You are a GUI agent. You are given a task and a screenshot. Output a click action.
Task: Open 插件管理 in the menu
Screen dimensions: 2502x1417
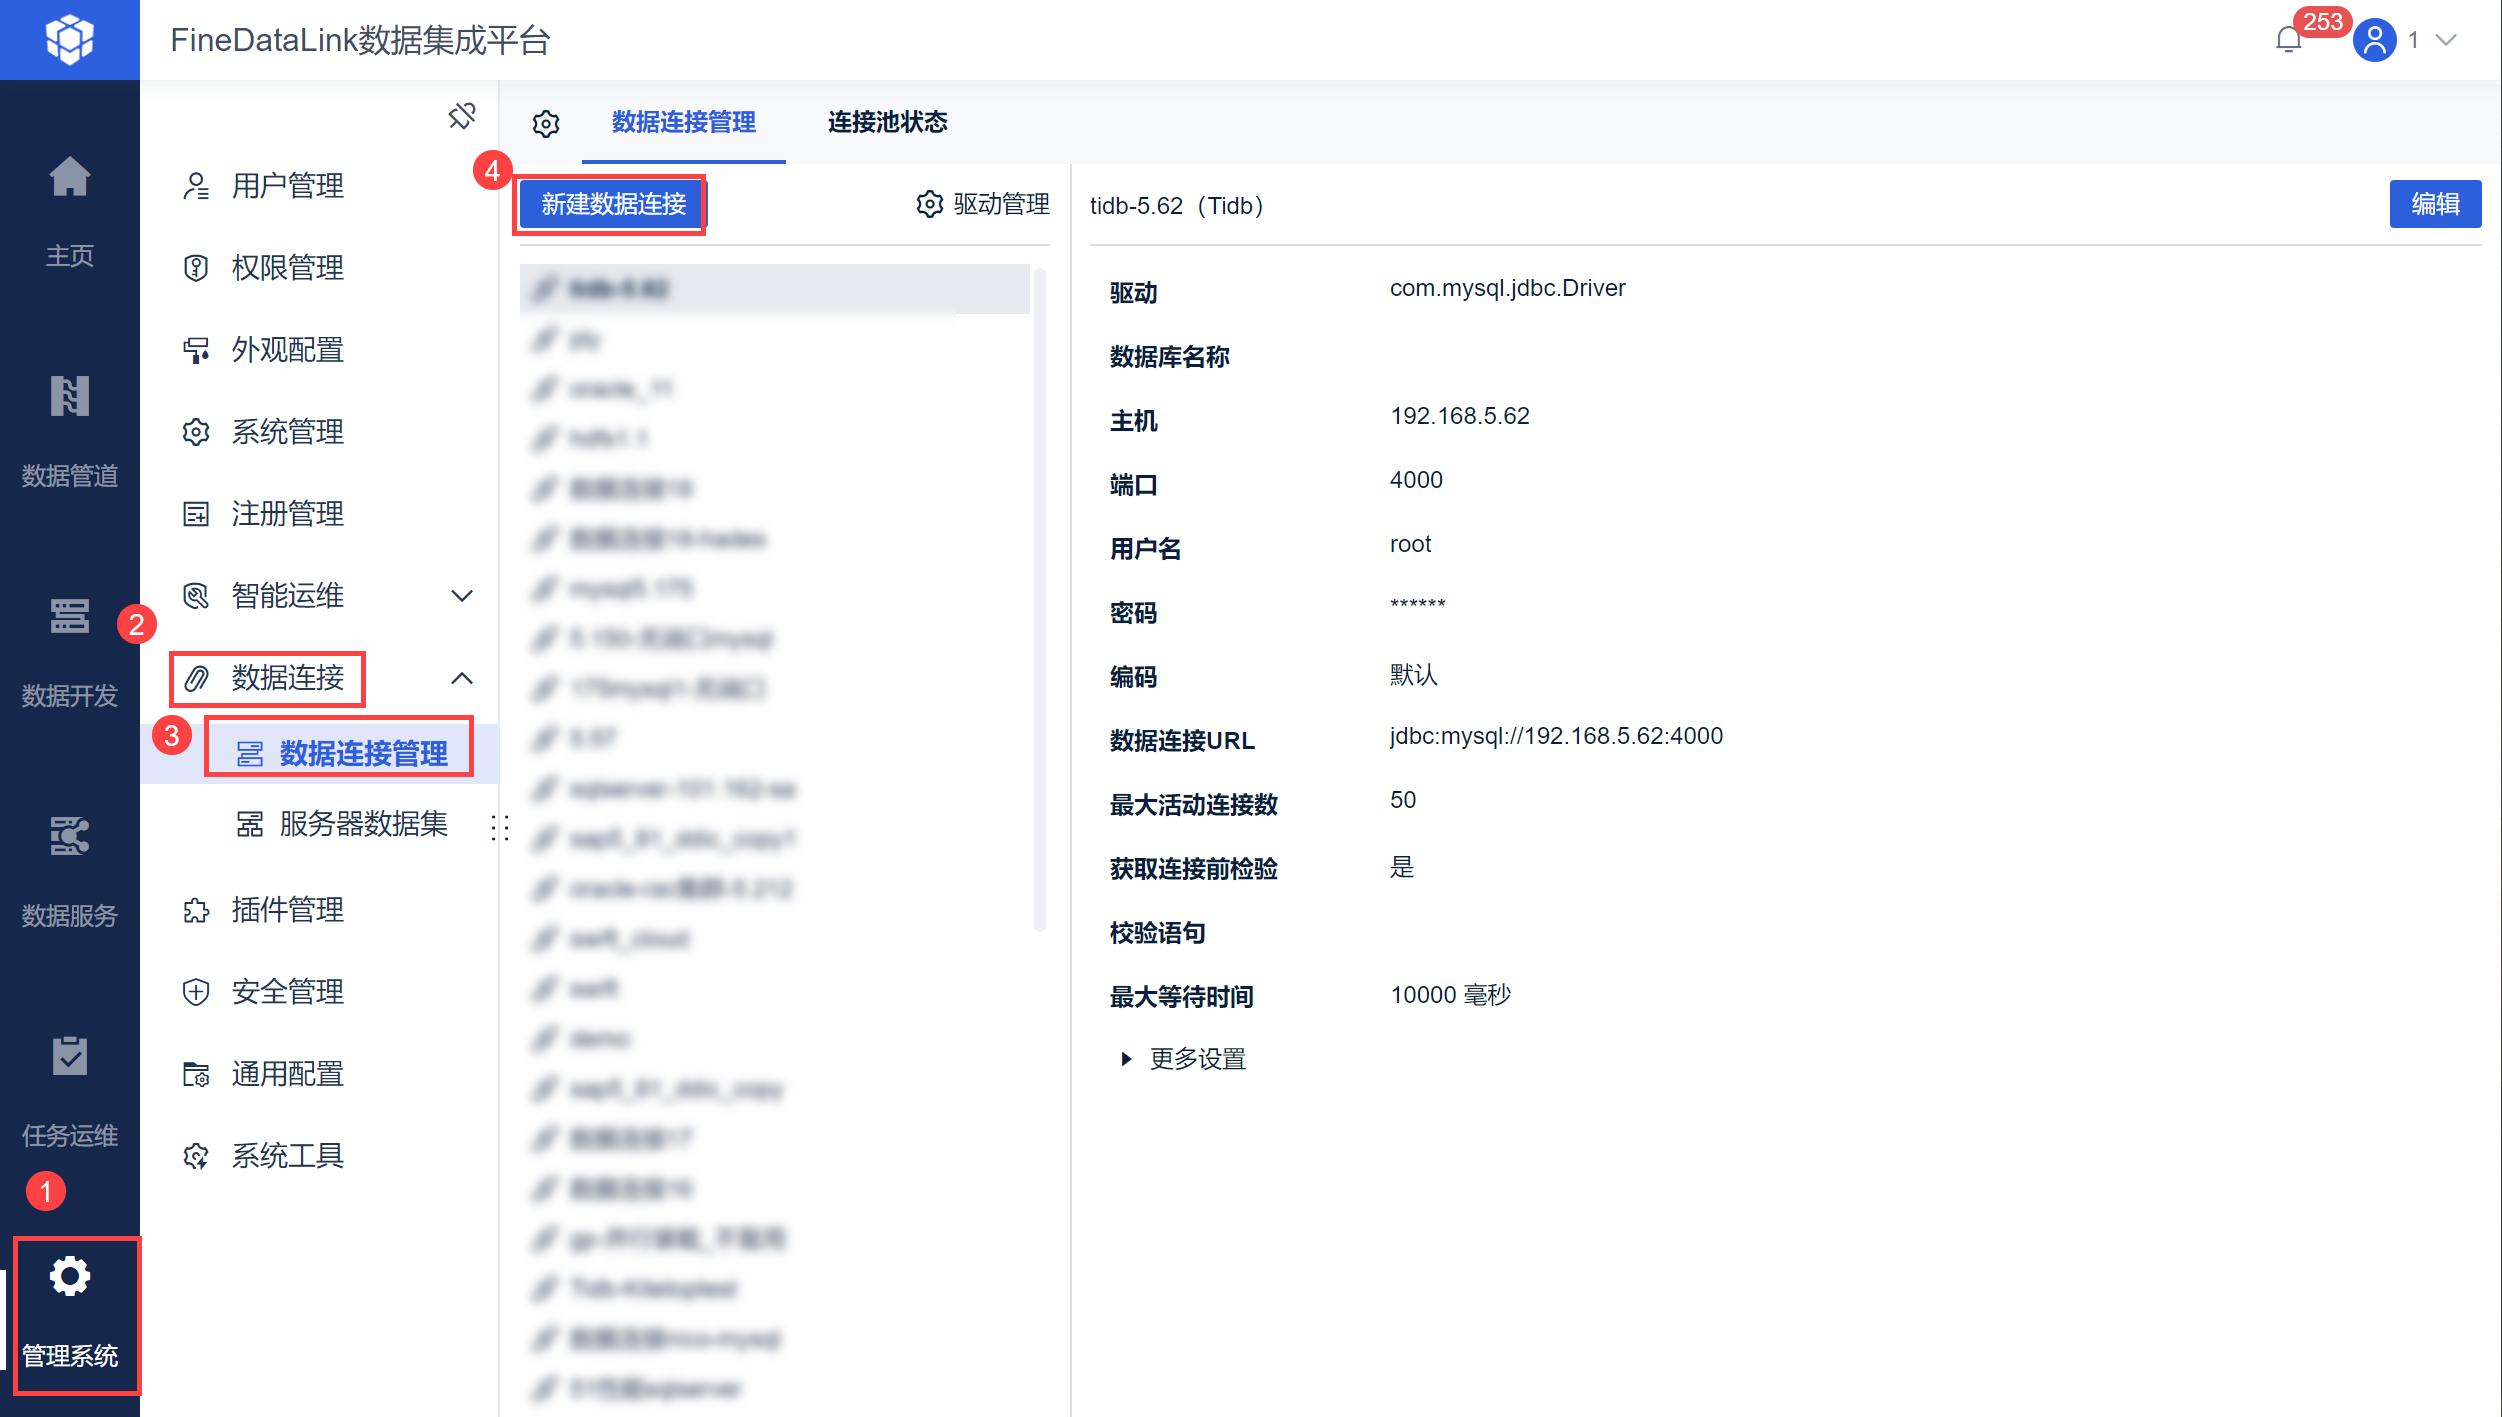(287, 910)
